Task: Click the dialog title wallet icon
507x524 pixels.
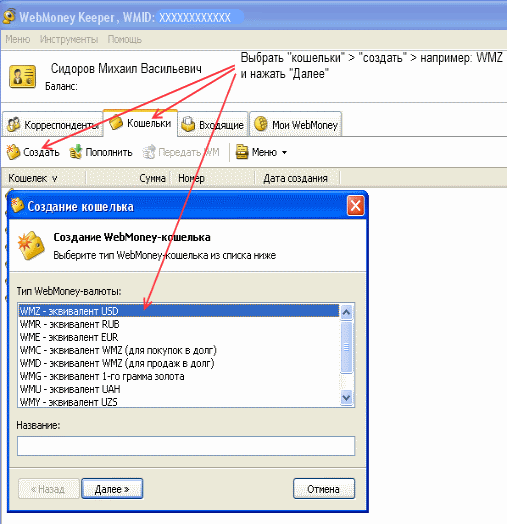Action: click(x=17, y=206)
